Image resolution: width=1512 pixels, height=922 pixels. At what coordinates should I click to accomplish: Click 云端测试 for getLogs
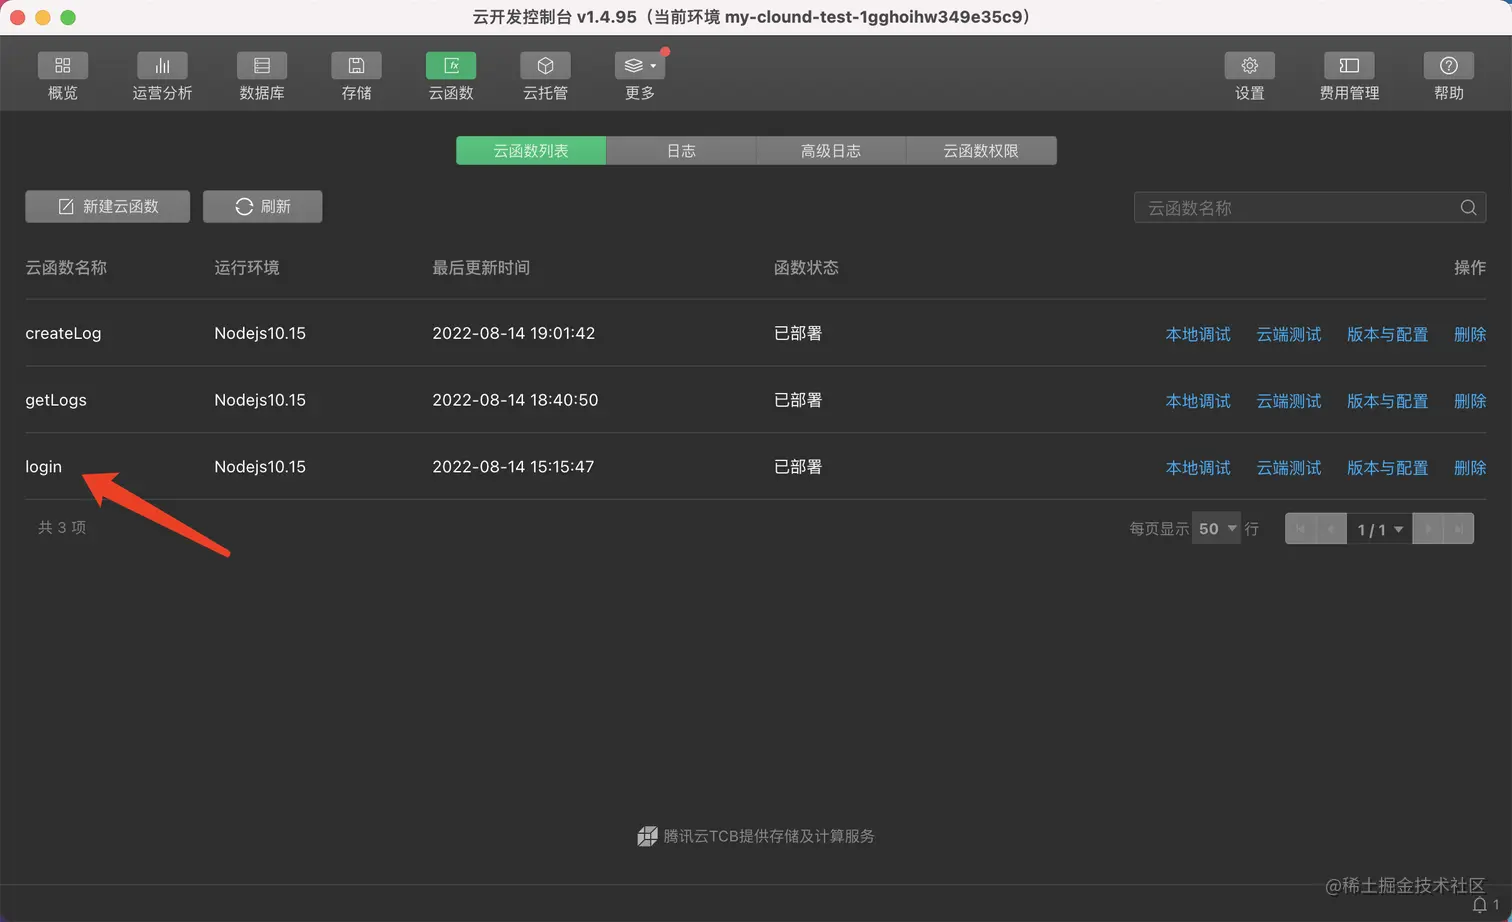point(1289,401)
